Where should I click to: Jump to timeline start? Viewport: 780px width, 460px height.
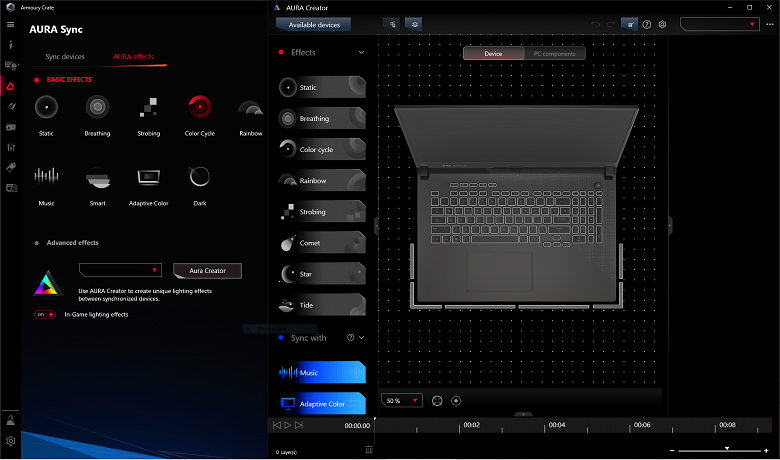tap(277, 425)
